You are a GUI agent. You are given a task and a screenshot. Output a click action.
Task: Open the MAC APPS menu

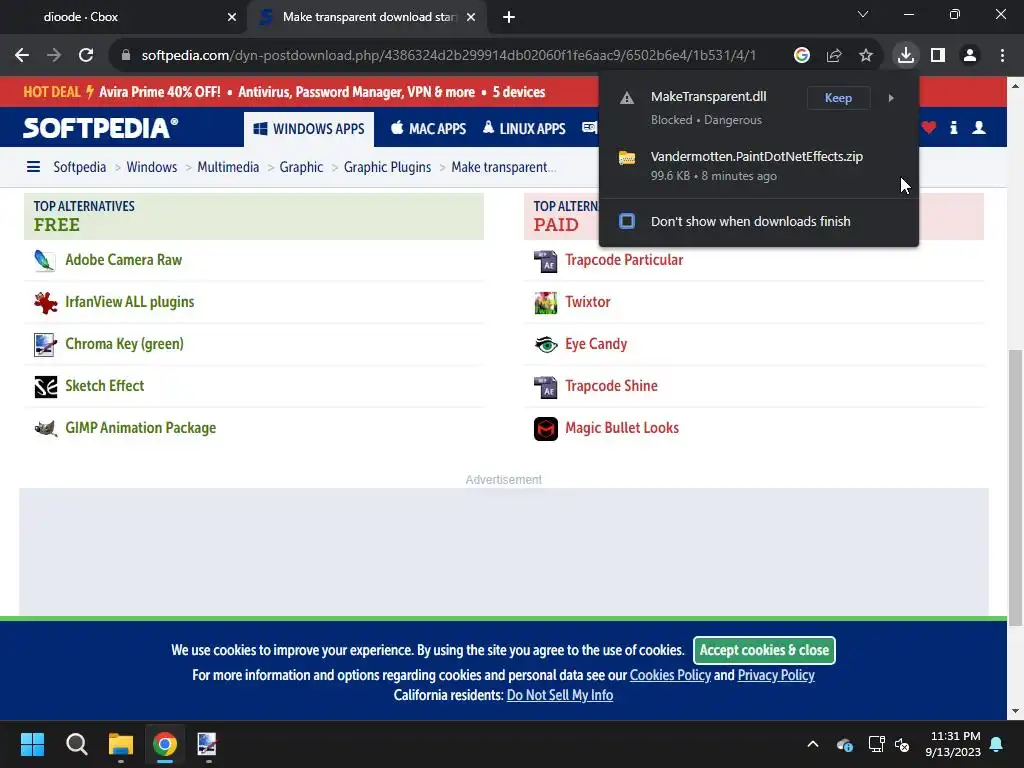coord(428,129)
